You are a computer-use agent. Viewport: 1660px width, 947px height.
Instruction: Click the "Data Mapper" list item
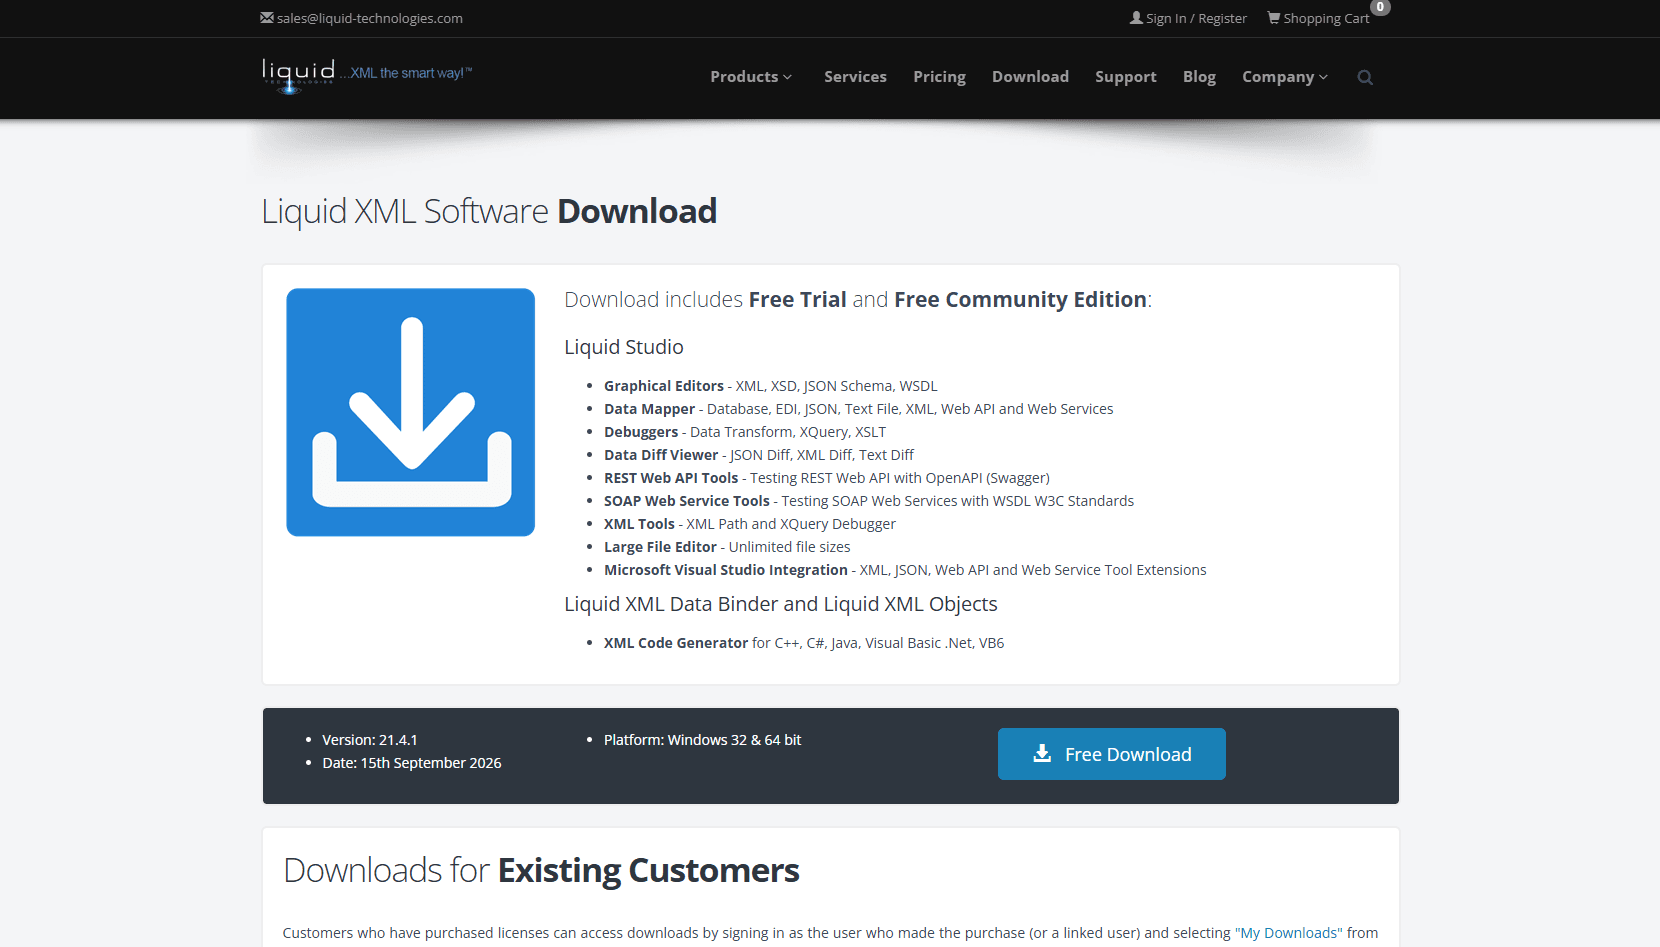[858, 409]
